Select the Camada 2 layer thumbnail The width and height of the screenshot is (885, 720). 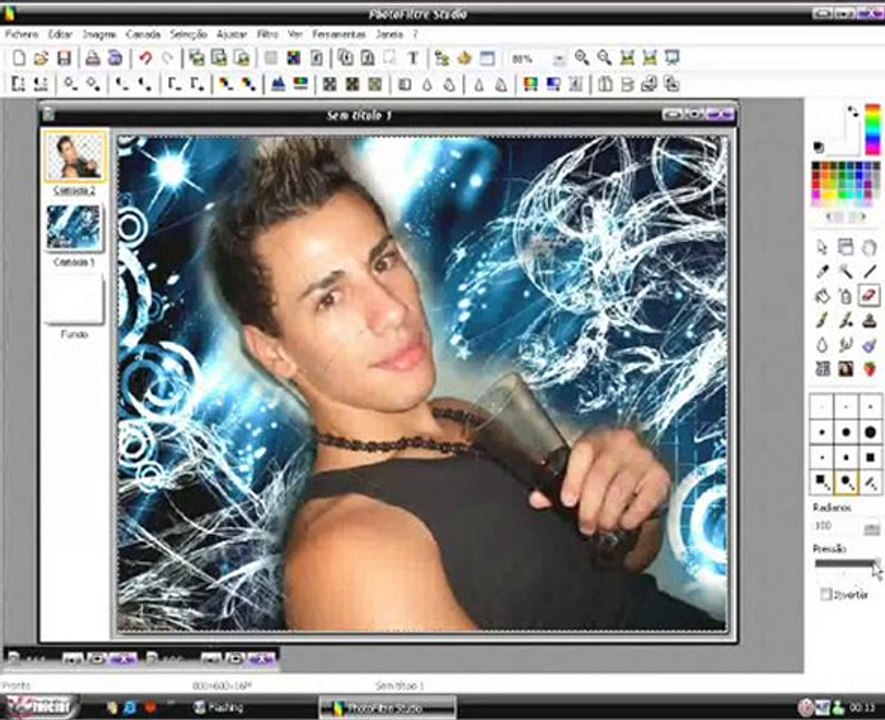(x=75, y=157)
